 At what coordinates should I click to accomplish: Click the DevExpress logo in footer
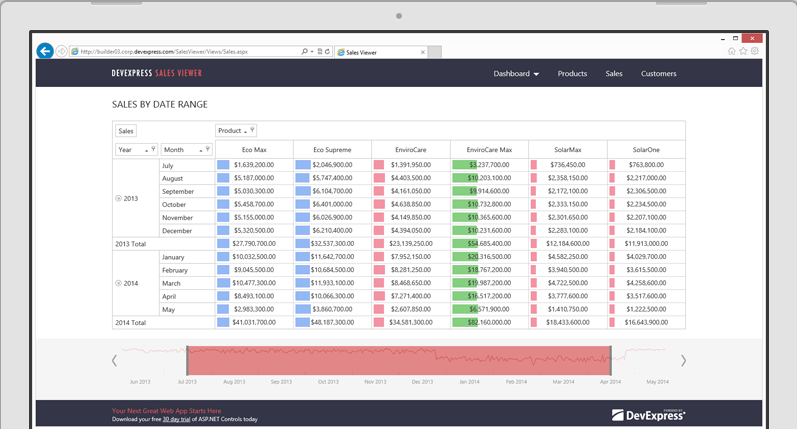(x=648, y=415)
